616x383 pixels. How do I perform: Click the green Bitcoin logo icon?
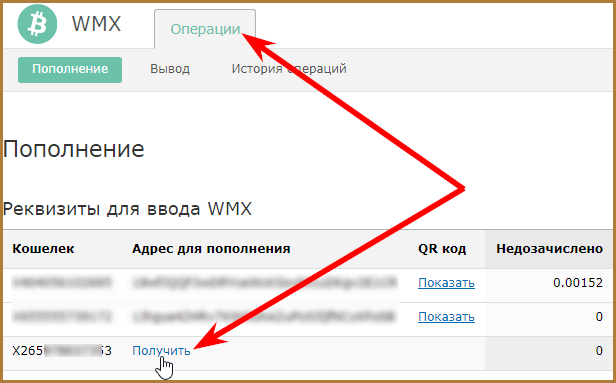tap(37, 24)
